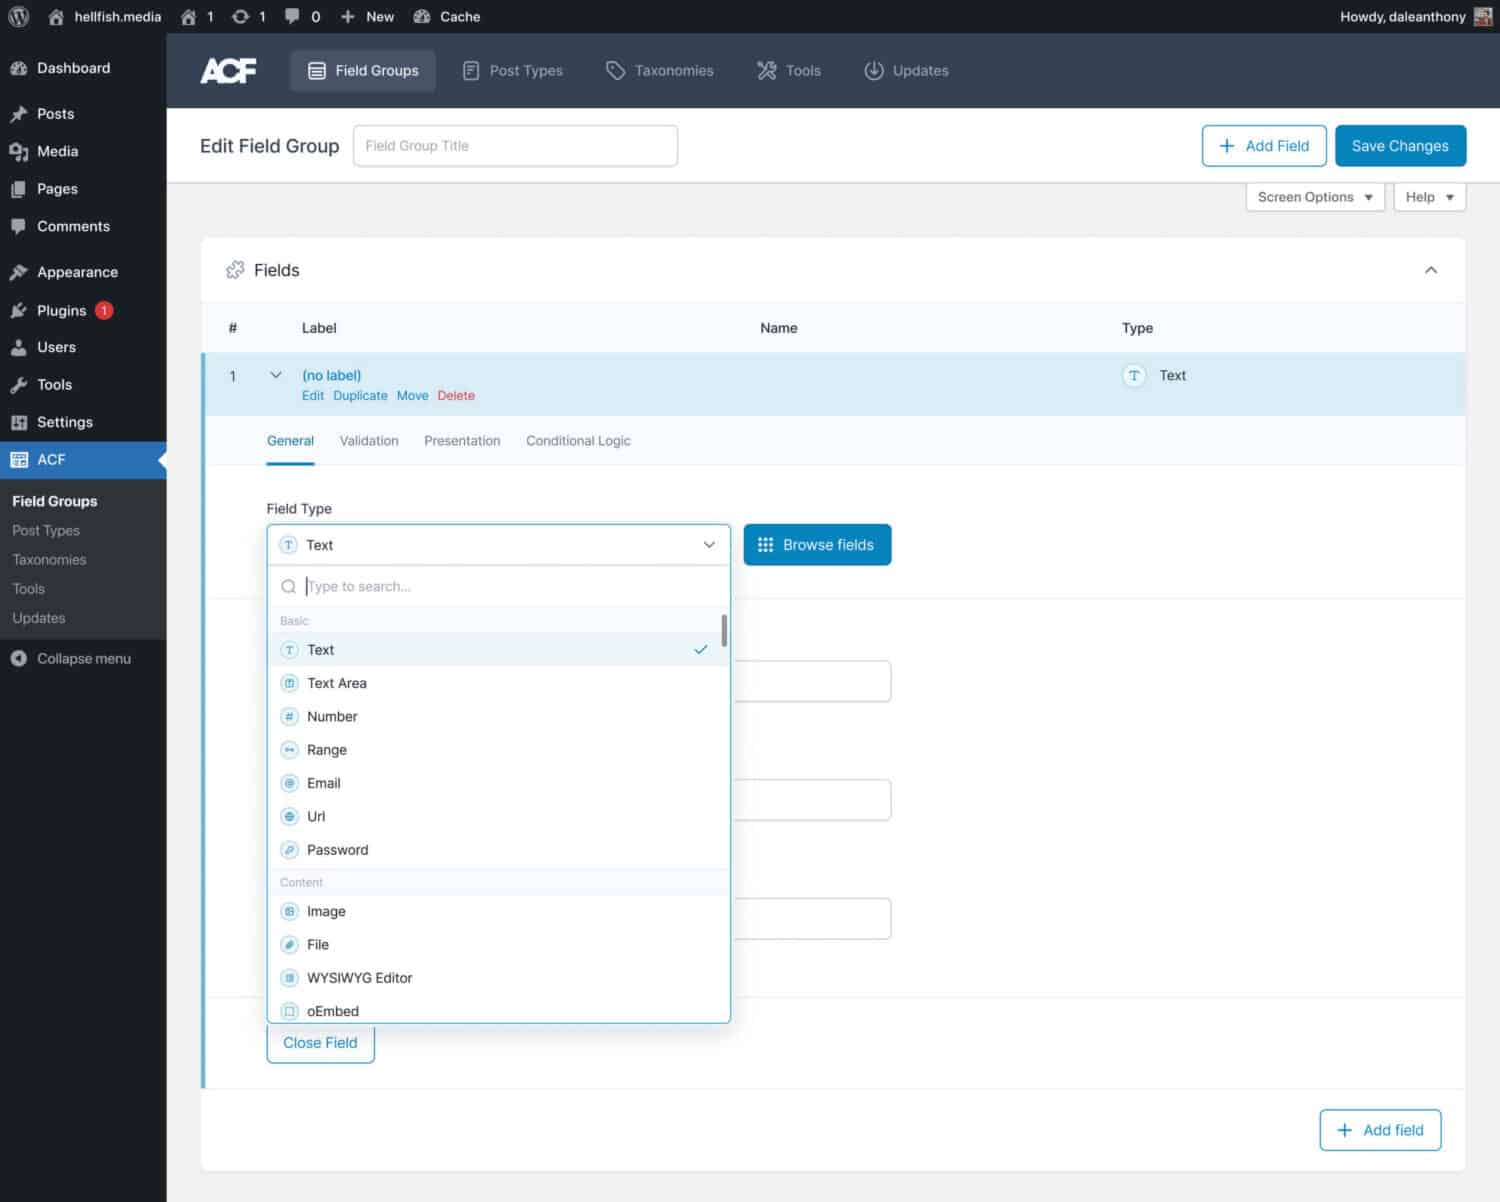Open ACF Updates from the top navigation
Screen dimensions: 1500x1202
click(905, 70)
